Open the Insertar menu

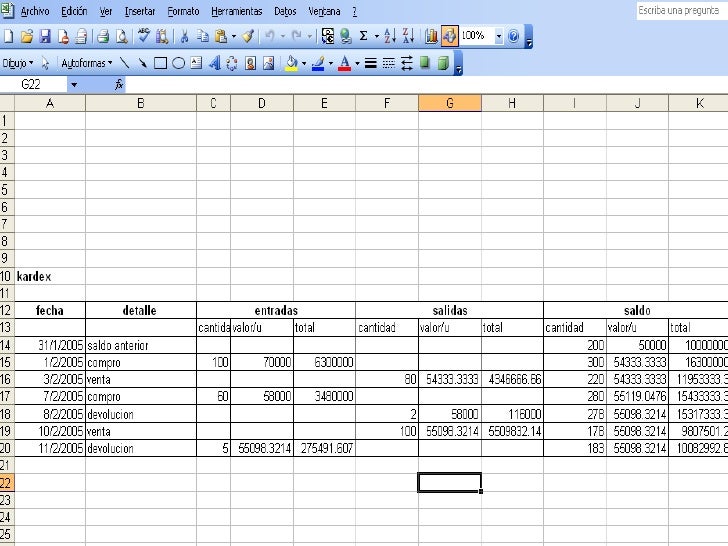140,11
